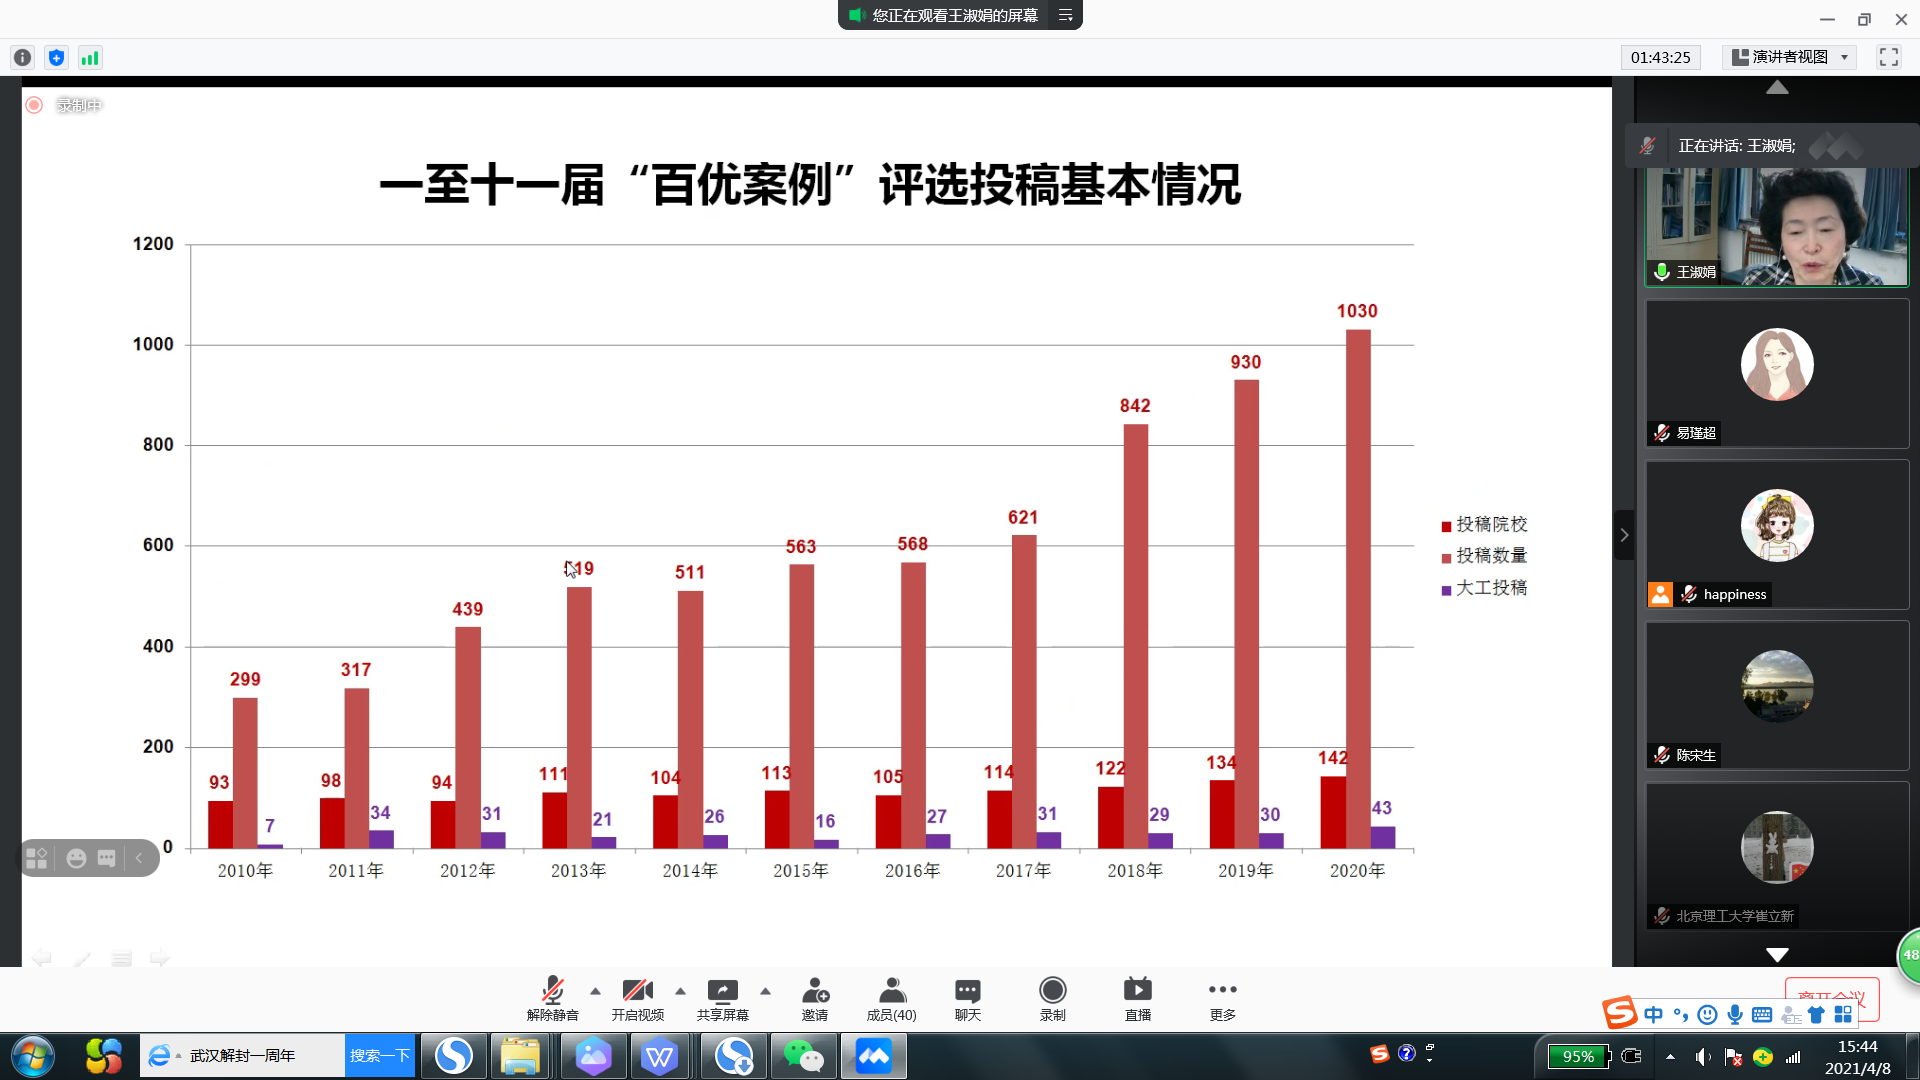Click purple 大工投稿 legend color square
The width and height of the screenshot is (1920, 1080).
(x=1446, y=590)
